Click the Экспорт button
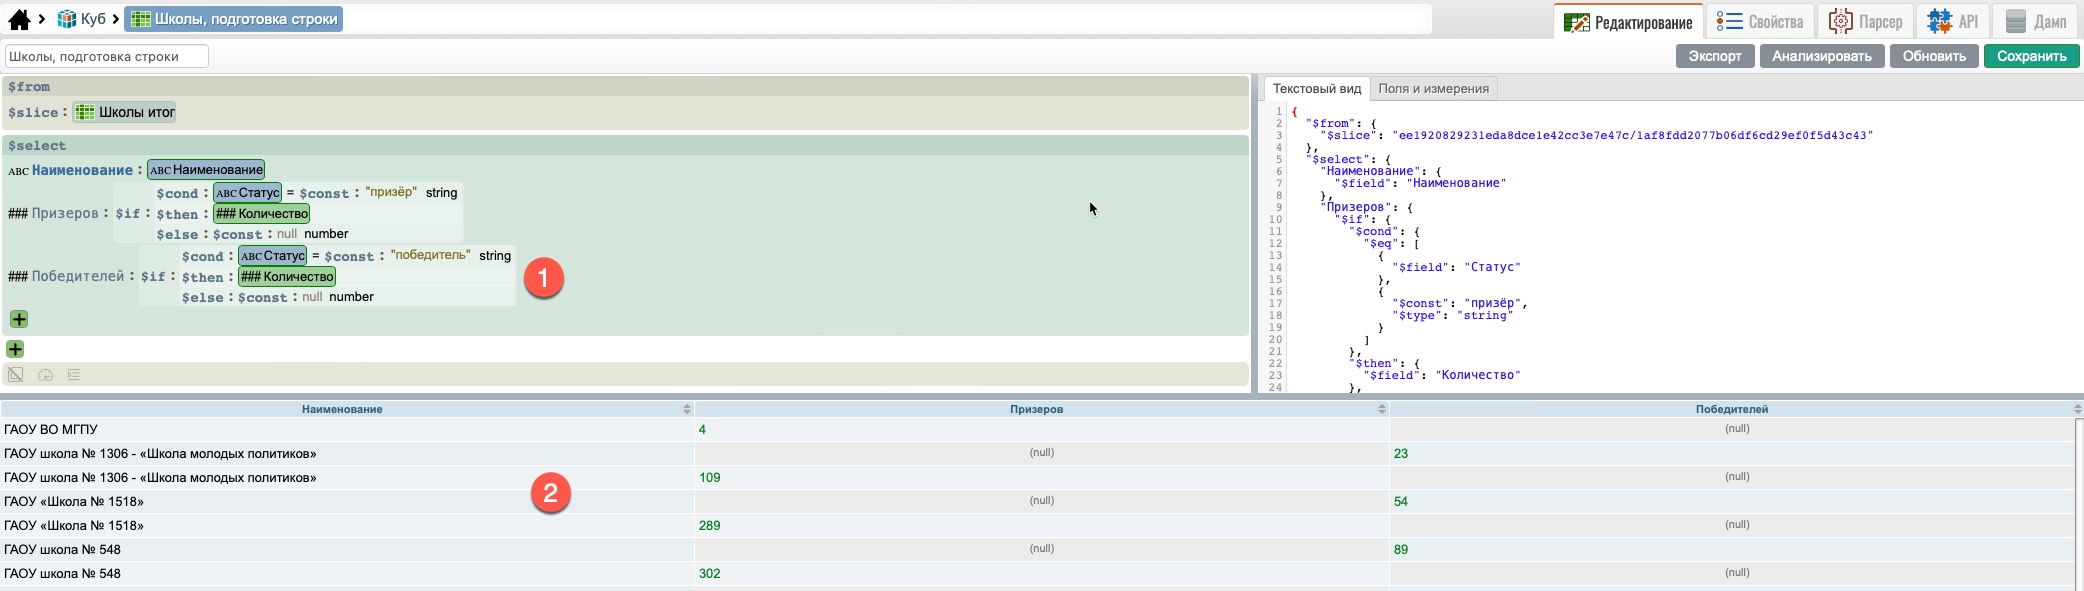 pos(1714,56)
